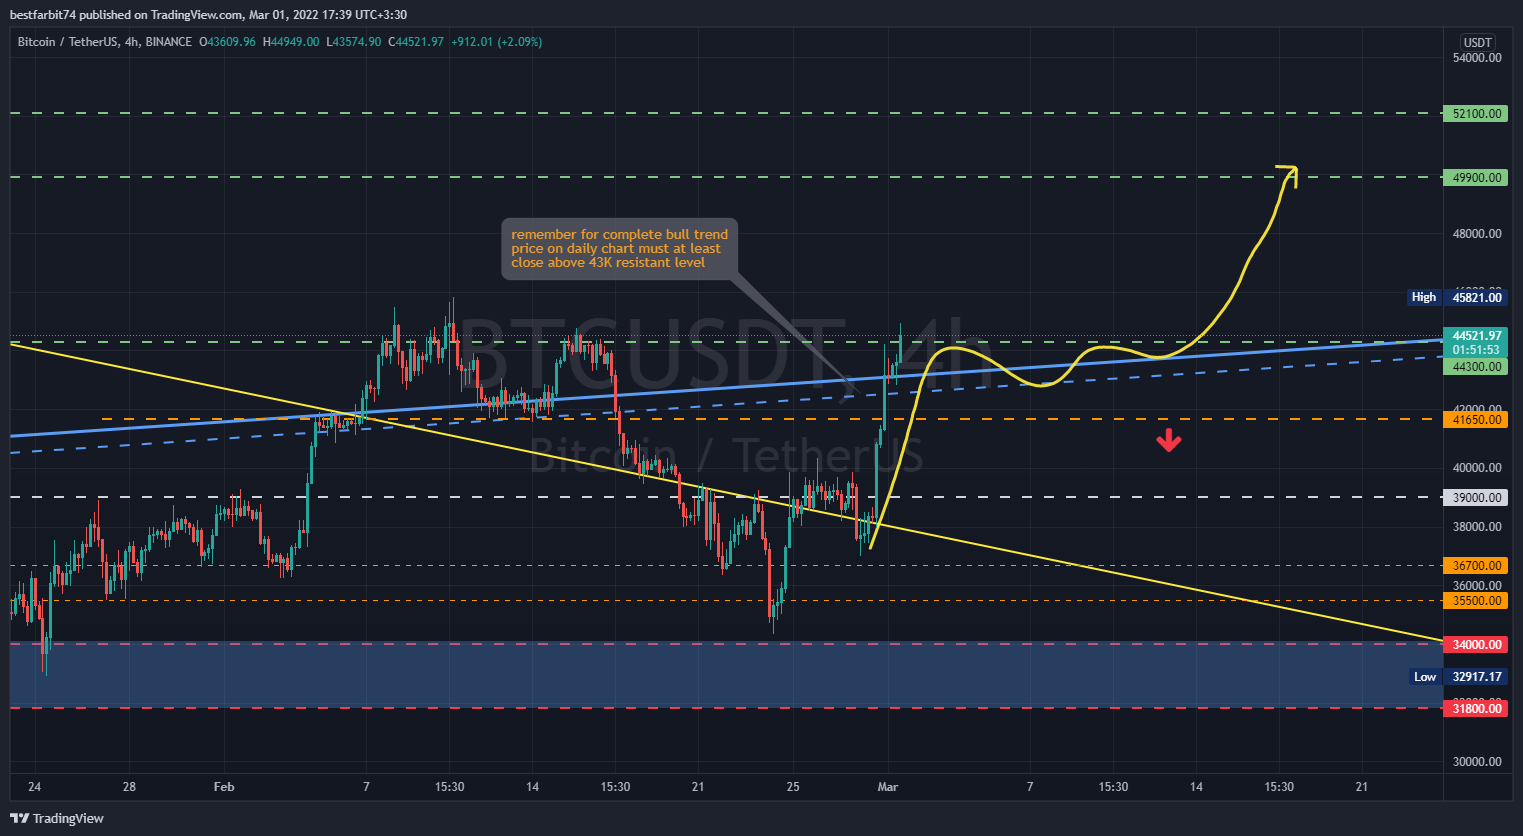Click the orange 36700.00 price label
Screen dimensions: 1523x836
pos(1475,566)
